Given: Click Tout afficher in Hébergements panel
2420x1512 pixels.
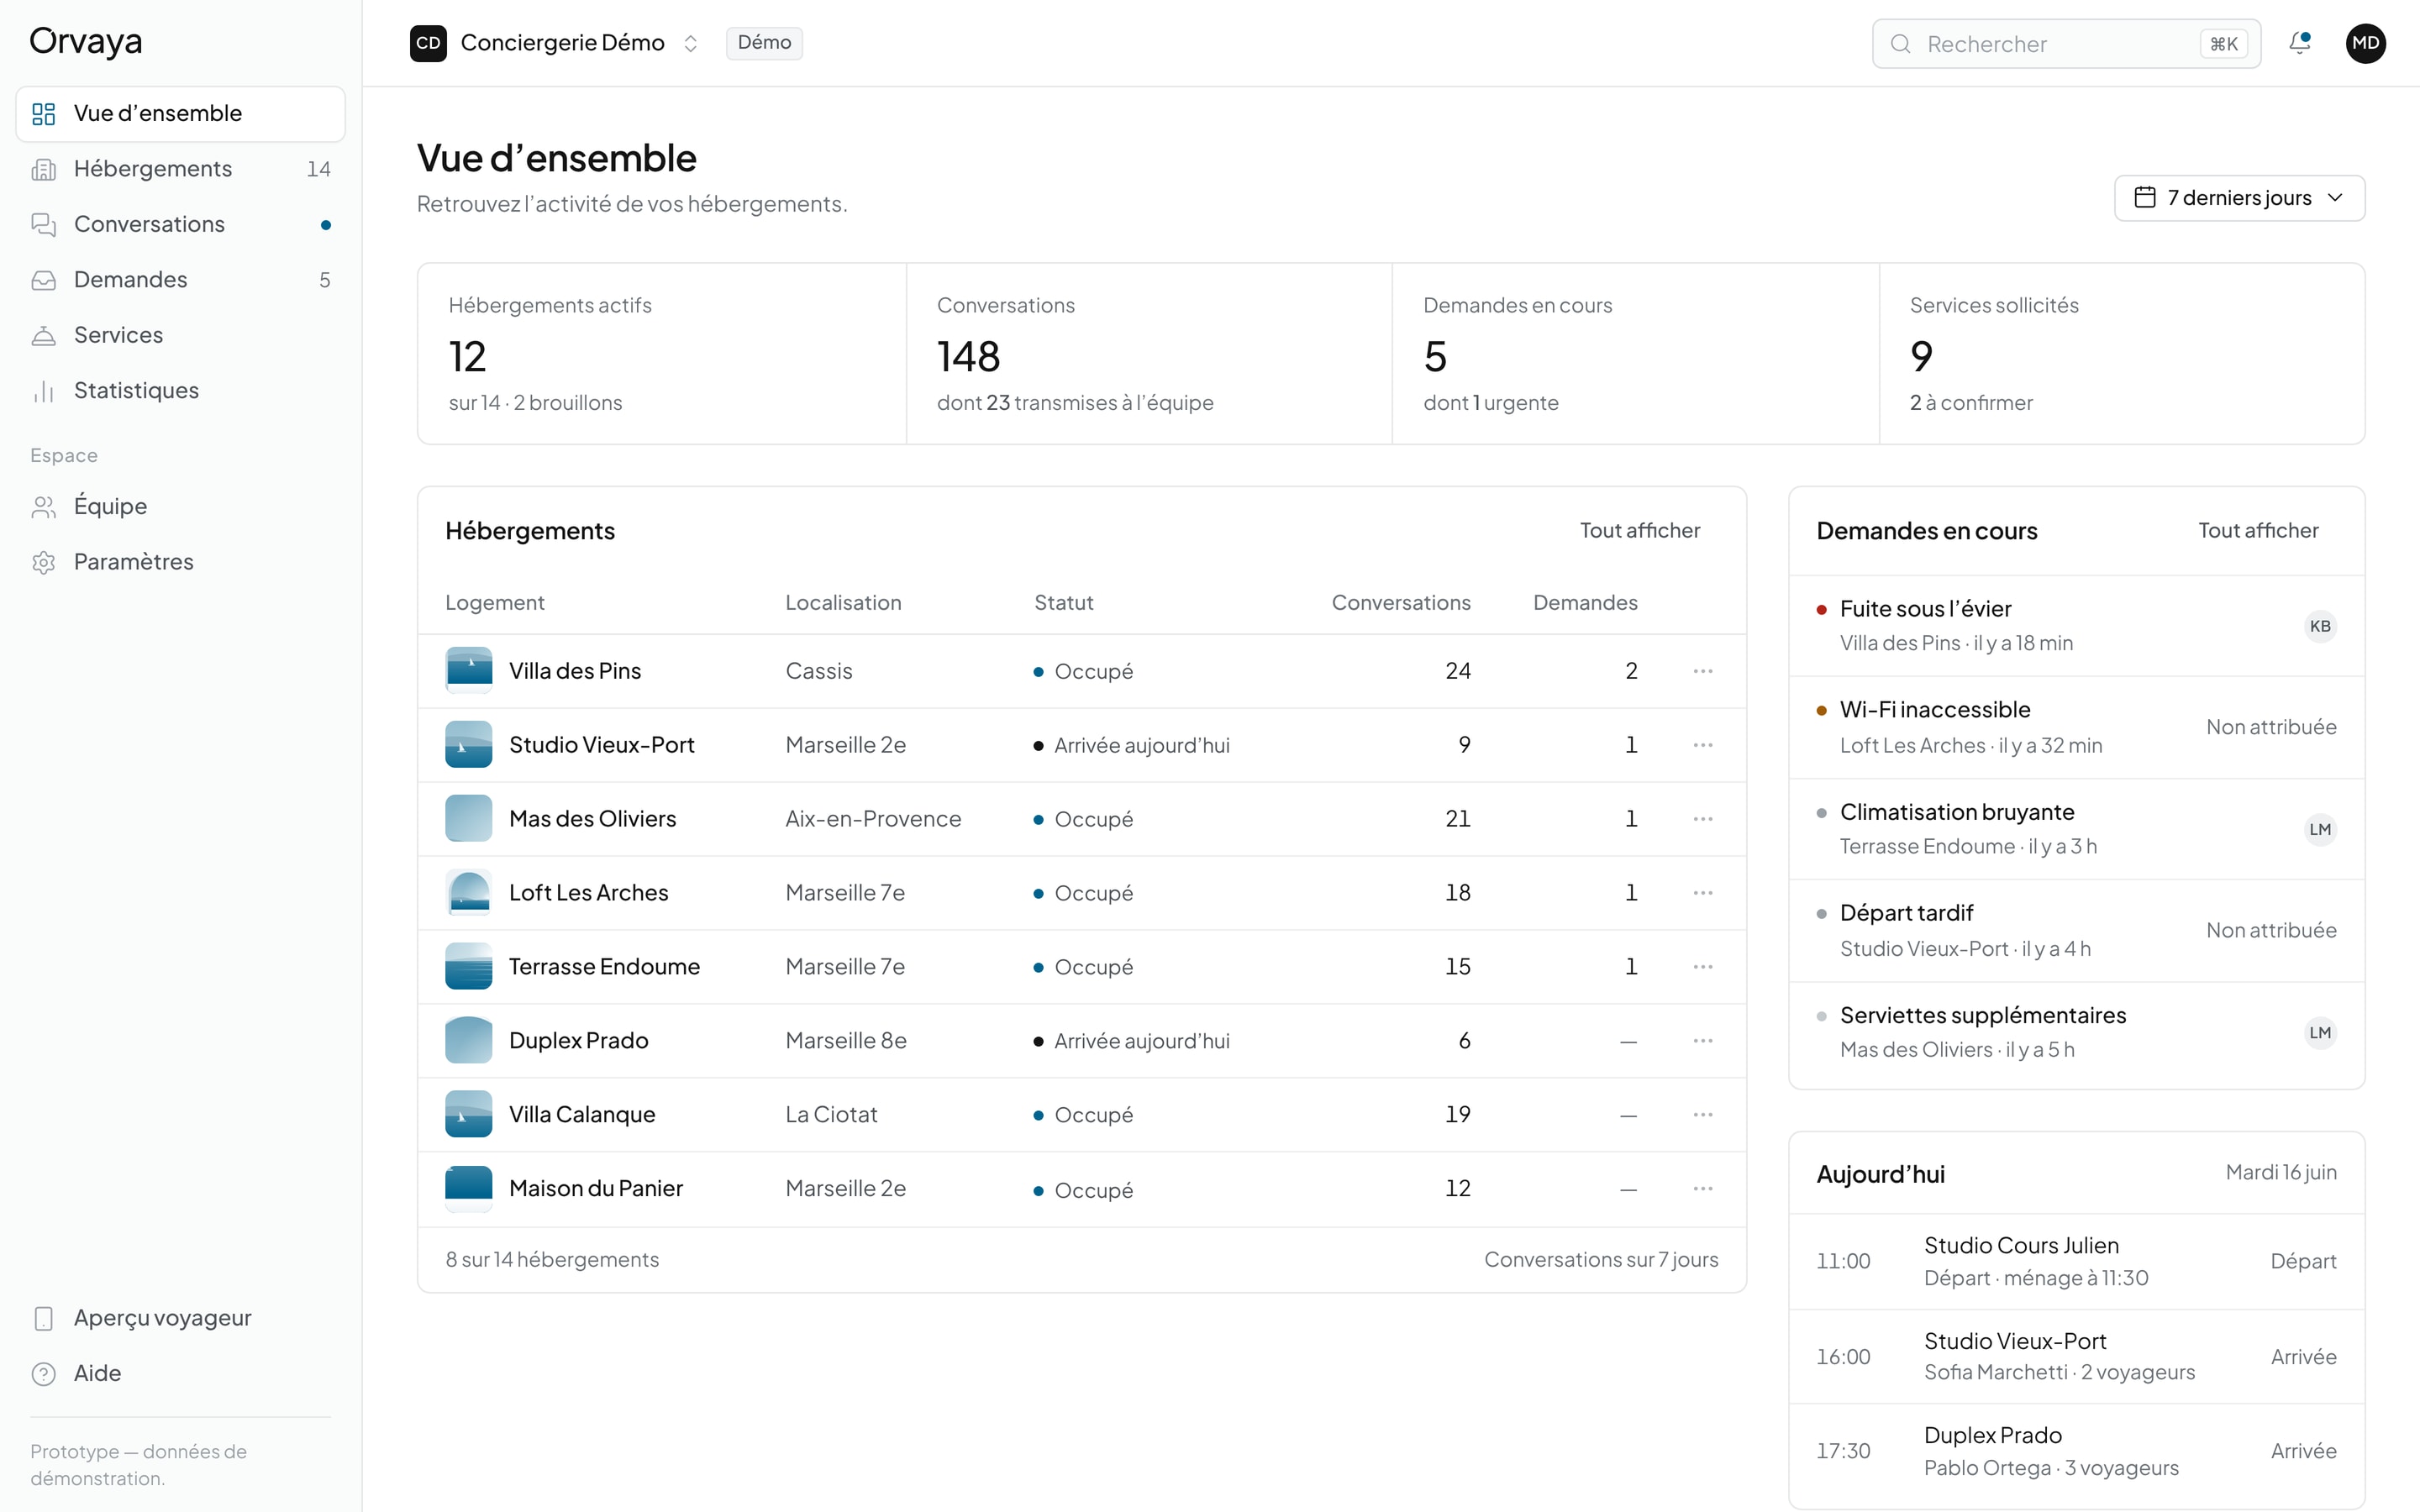Looking at the screenshot, I should click(x=1639, y=531).
